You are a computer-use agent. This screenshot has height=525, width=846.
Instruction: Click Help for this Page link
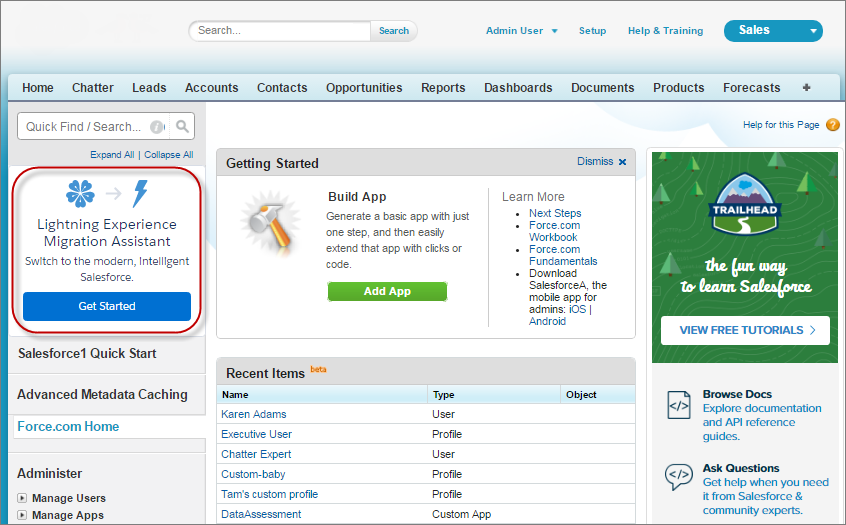point(781,125)
